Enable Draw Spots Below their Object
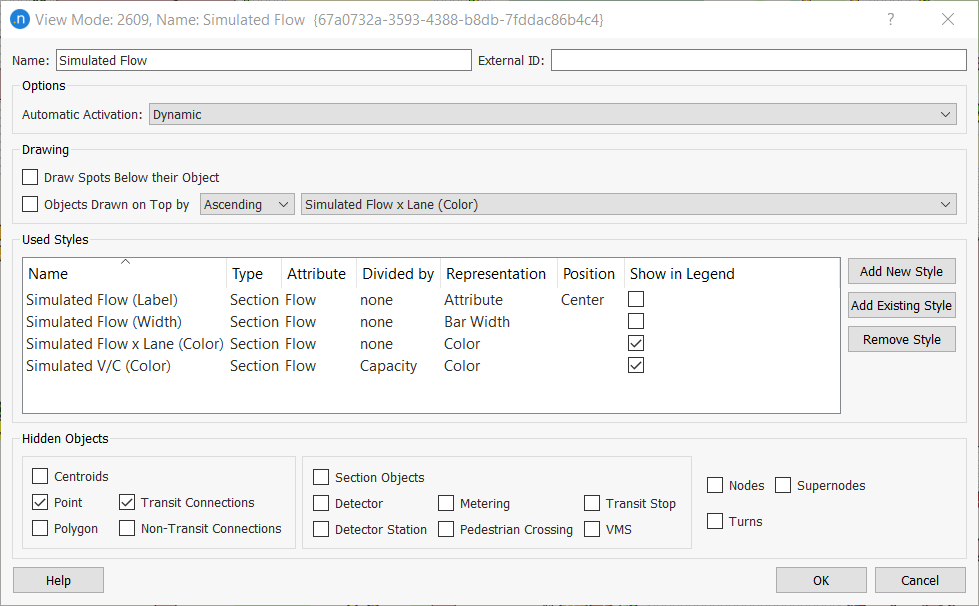979x606 pixels. click(29, 176)
